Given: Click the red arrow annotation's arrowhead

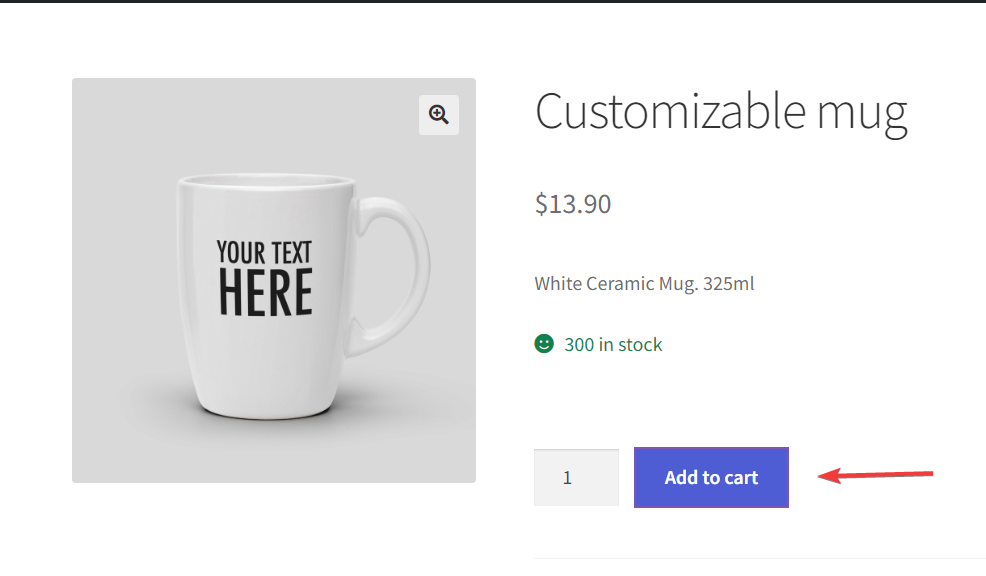Looking at the screenshot, I should pos(826,478).
